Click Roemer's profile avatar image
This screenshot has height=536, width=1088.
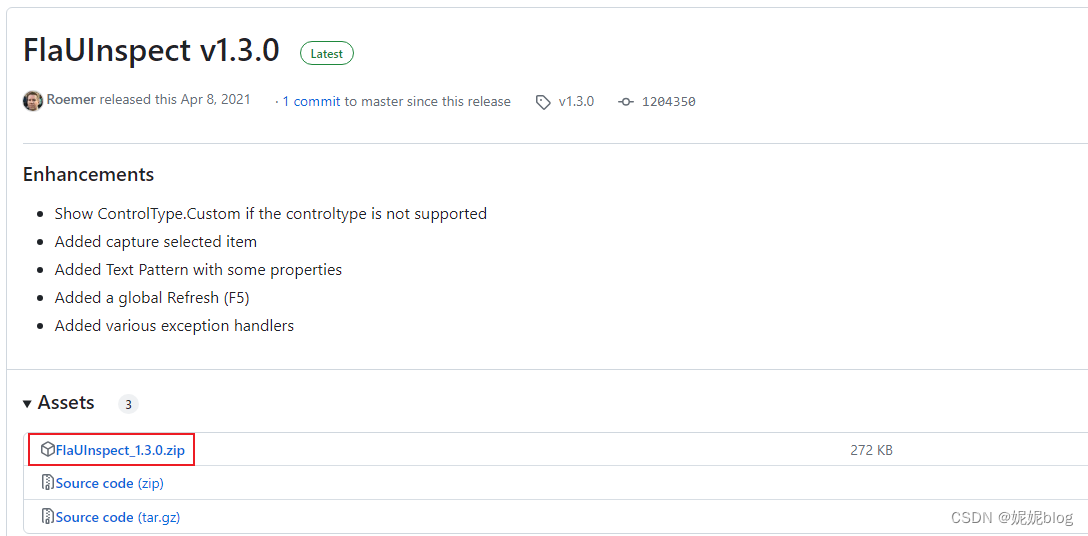[33, 101]
